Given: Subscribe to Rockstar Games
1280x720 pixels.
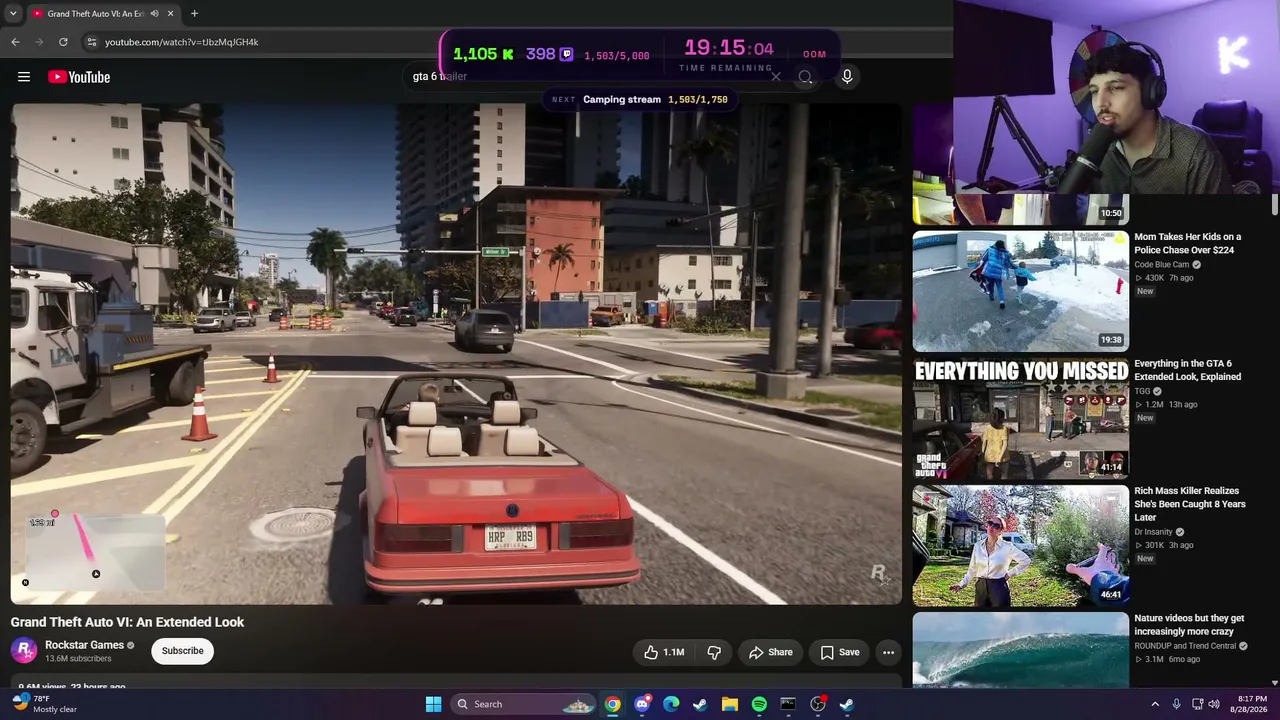Looking at the screenshot, I should point(182,651).
